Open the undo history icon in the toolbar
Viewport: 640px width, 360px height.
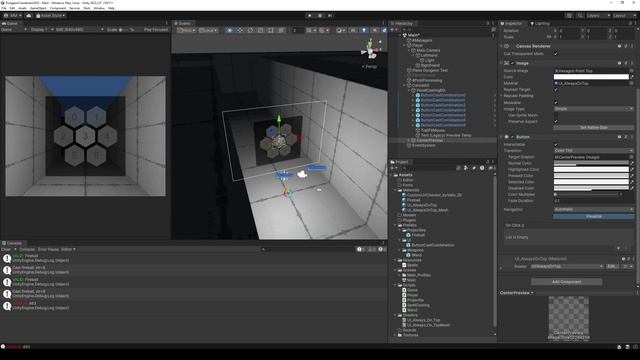(x=569, y=16)
